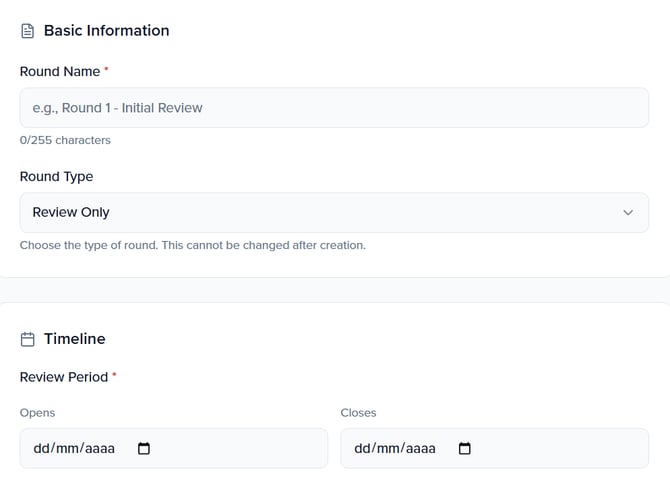The height and width of the screenshot is (490, 670).
Task: Select the year segment in Closes date
Action: pos(420,449)
